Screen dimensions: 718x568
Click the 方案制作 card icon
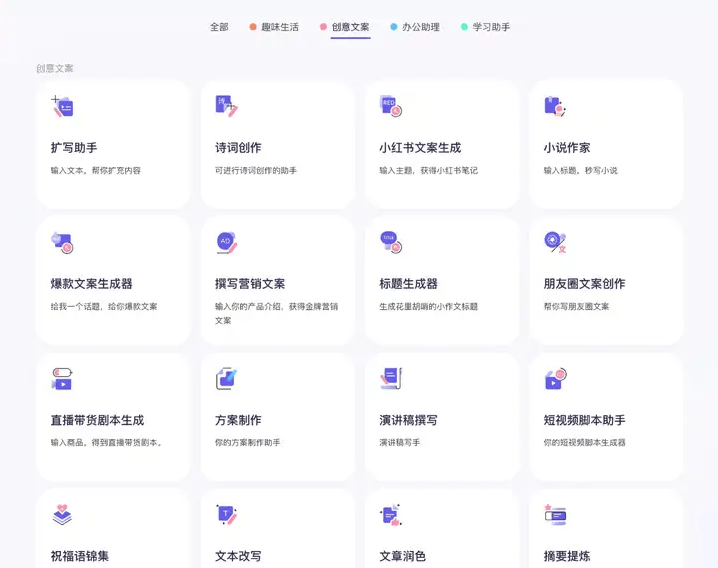coord(226,379)
